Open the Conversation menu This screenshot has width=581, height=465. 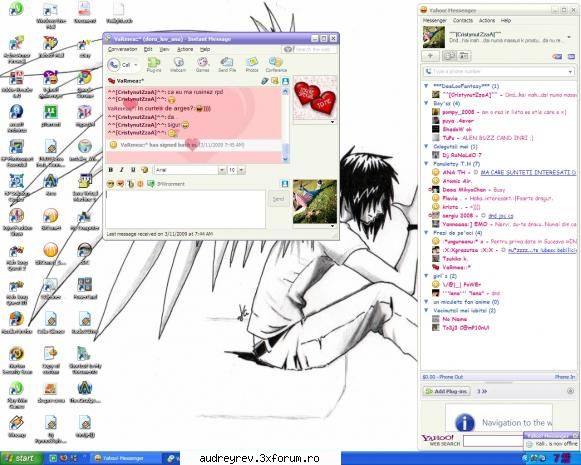click(x=123, y=49)
